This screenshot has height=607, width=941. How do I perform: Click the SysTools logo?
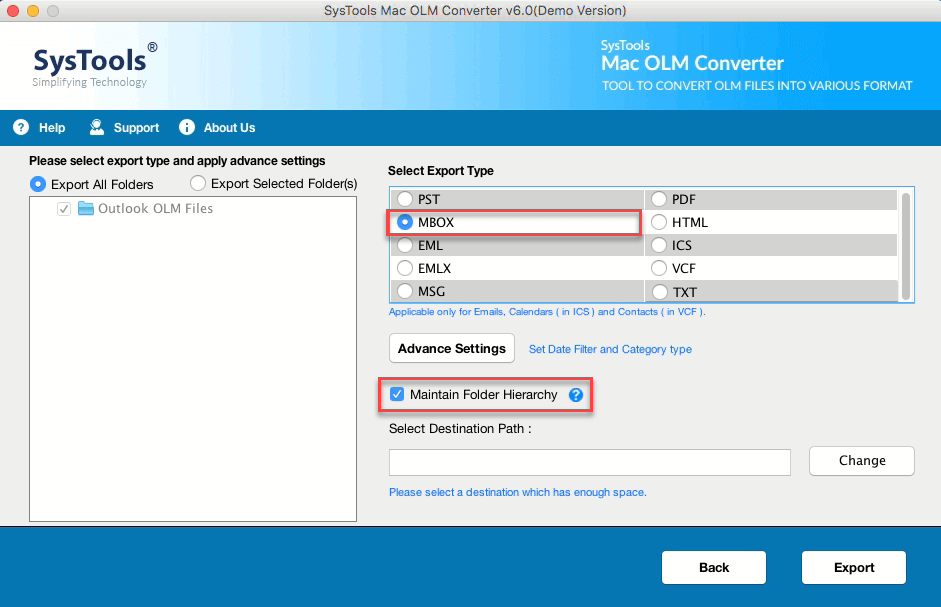(x=95, y=64)
